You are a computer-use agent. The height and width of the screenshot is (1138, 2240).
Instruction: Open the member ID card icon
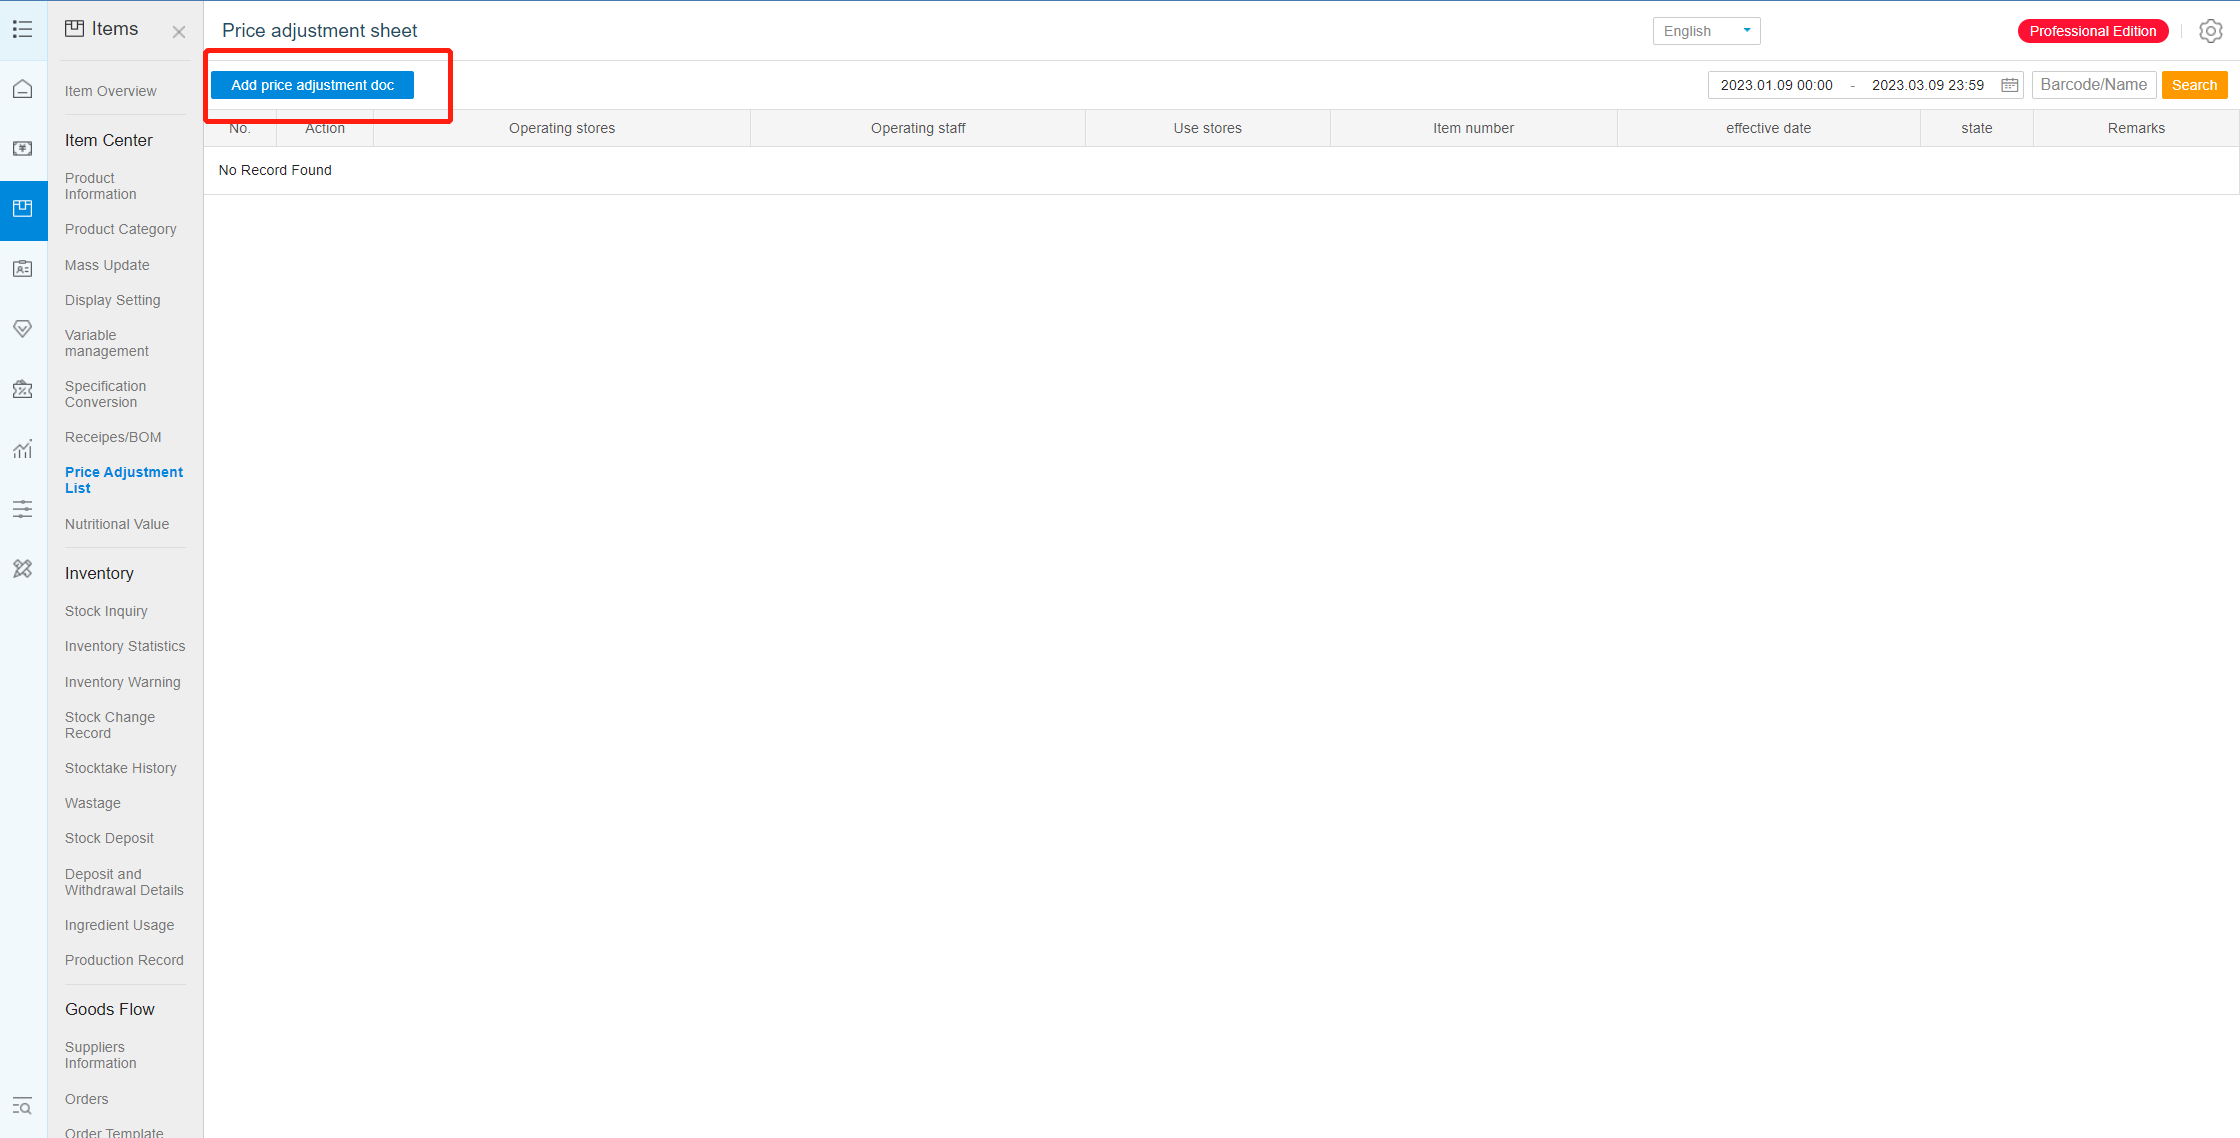23,269
